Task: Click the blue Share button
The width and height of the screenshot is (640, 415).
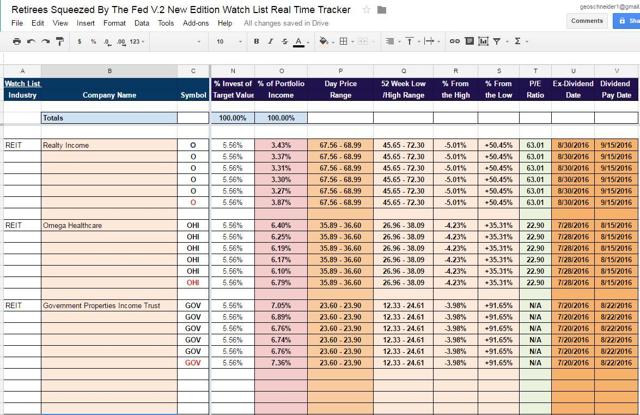Action: pos(627,21)
